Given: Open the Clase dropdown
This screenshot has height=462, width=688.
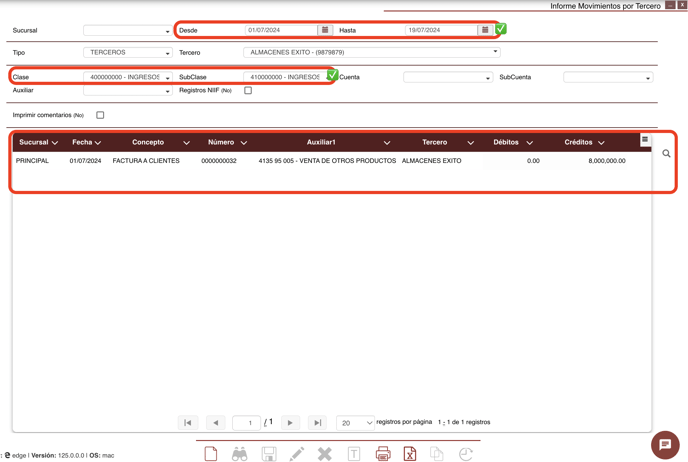Looking at the screenshot, I should point(128,77).
